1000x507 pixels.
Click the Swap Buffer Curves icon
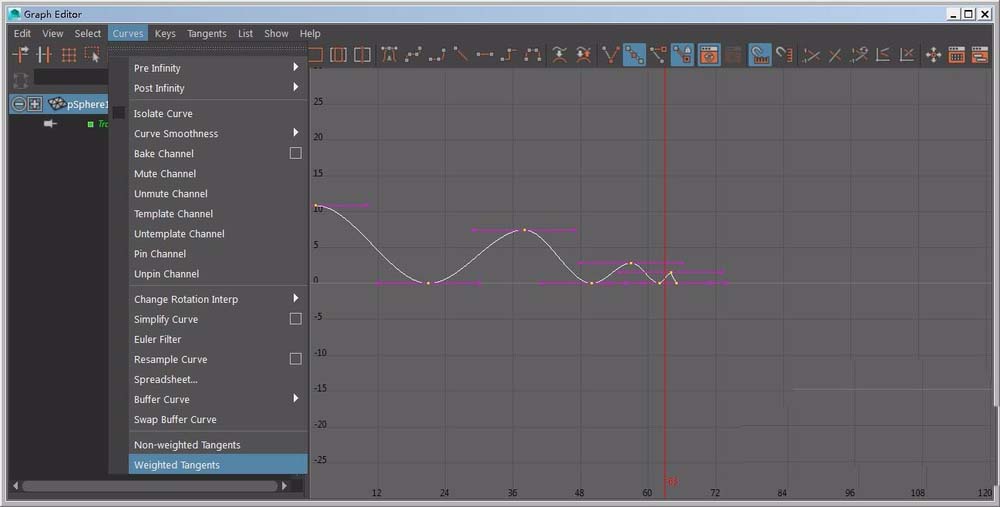[583, 55]
